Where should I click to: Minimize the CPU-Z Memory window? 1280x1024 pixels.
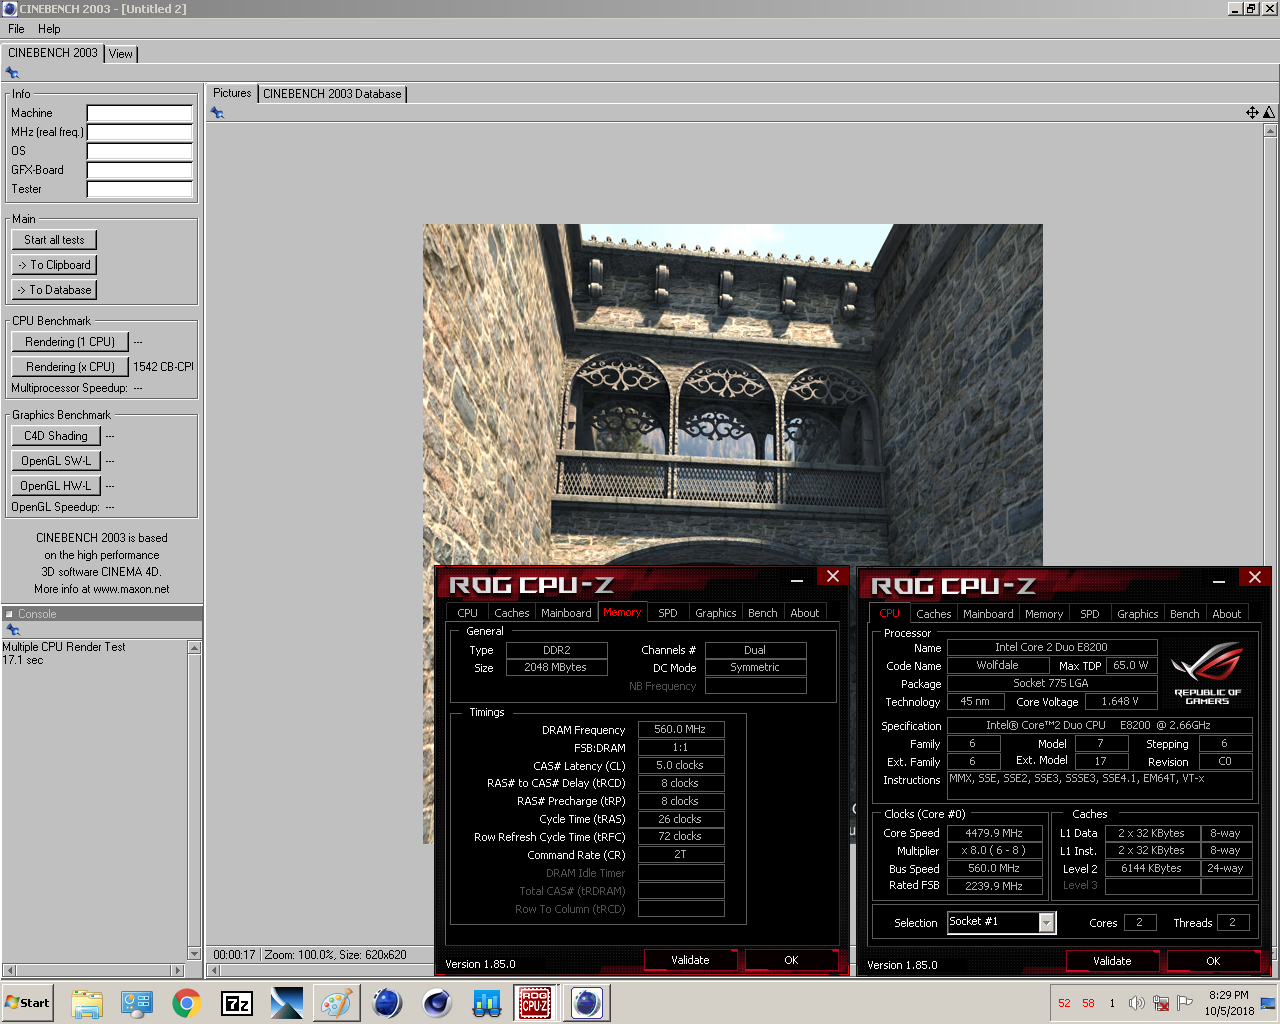tap(797, 578)
